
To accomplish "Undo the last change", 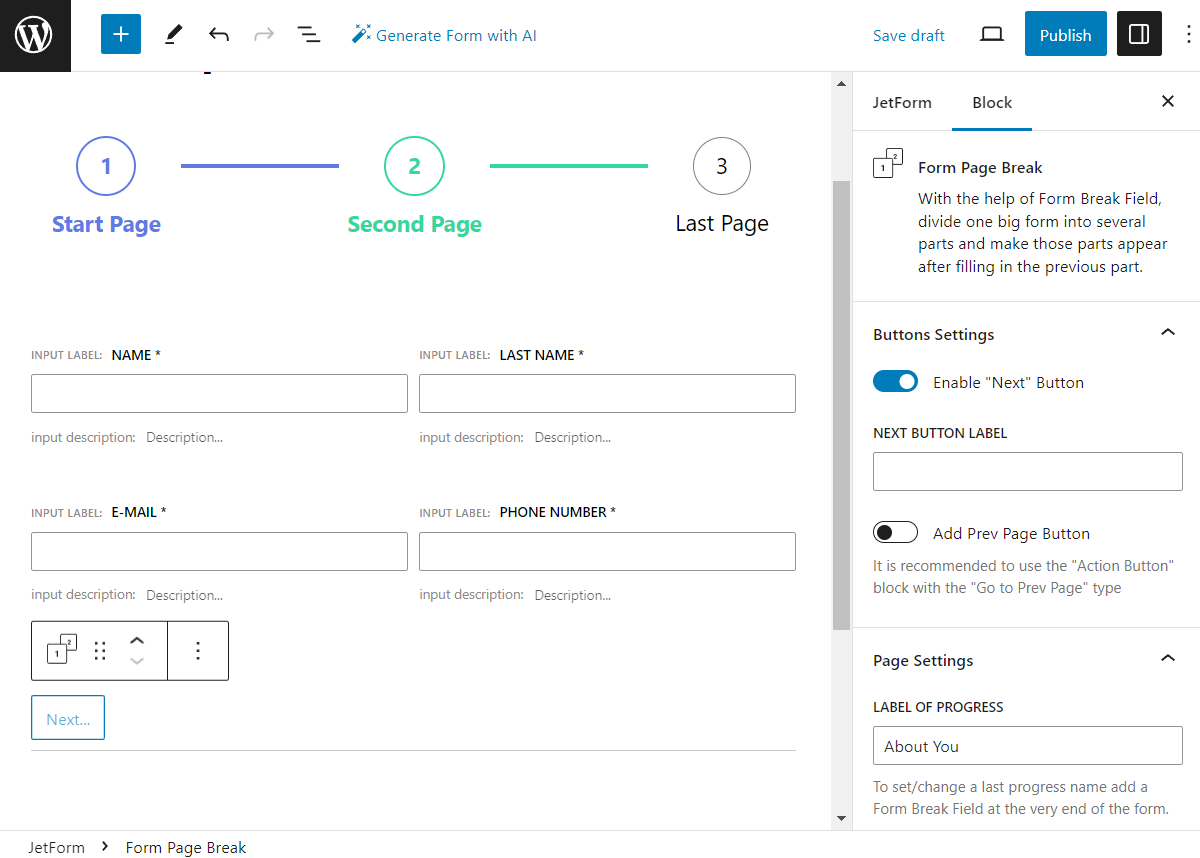I will (219, 33).
